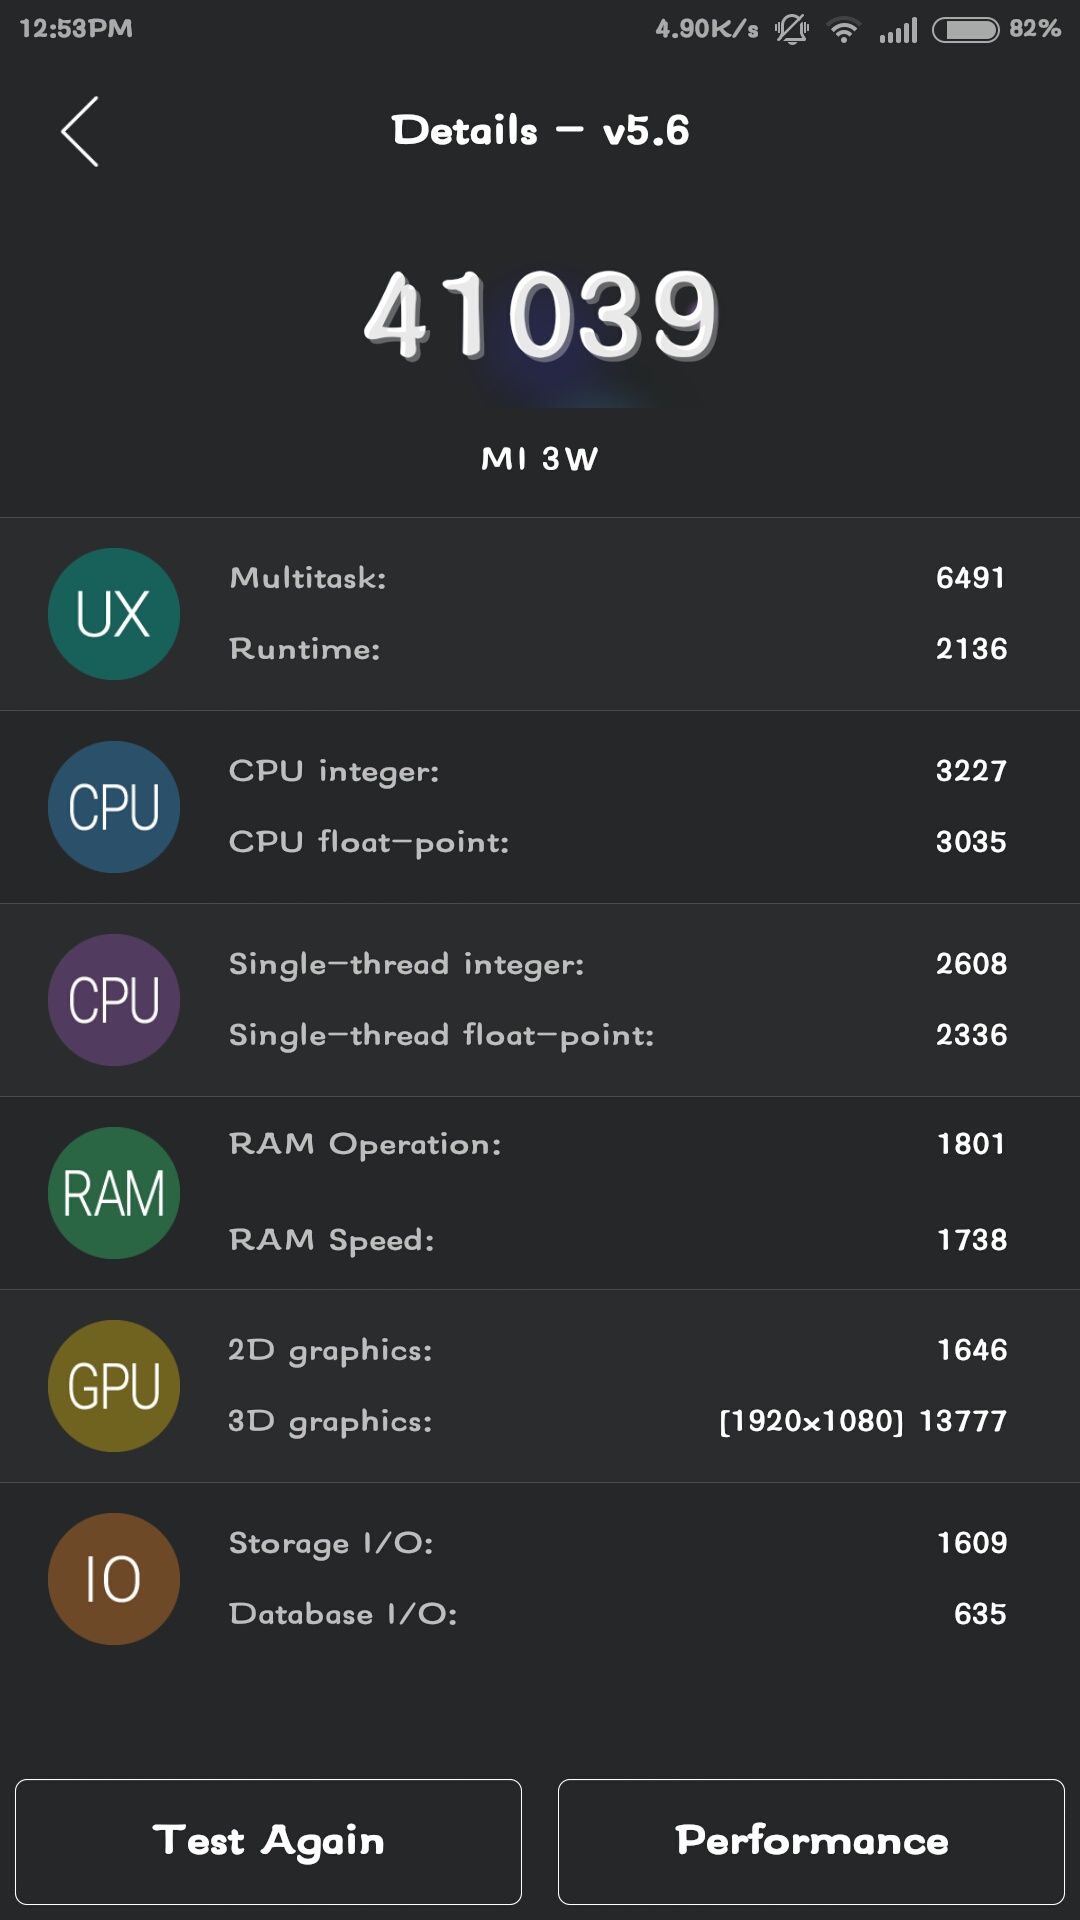This screenshot has height=1920, width=1080.
Task: Tap the MI 3W device name
Action: coord(540,459)
